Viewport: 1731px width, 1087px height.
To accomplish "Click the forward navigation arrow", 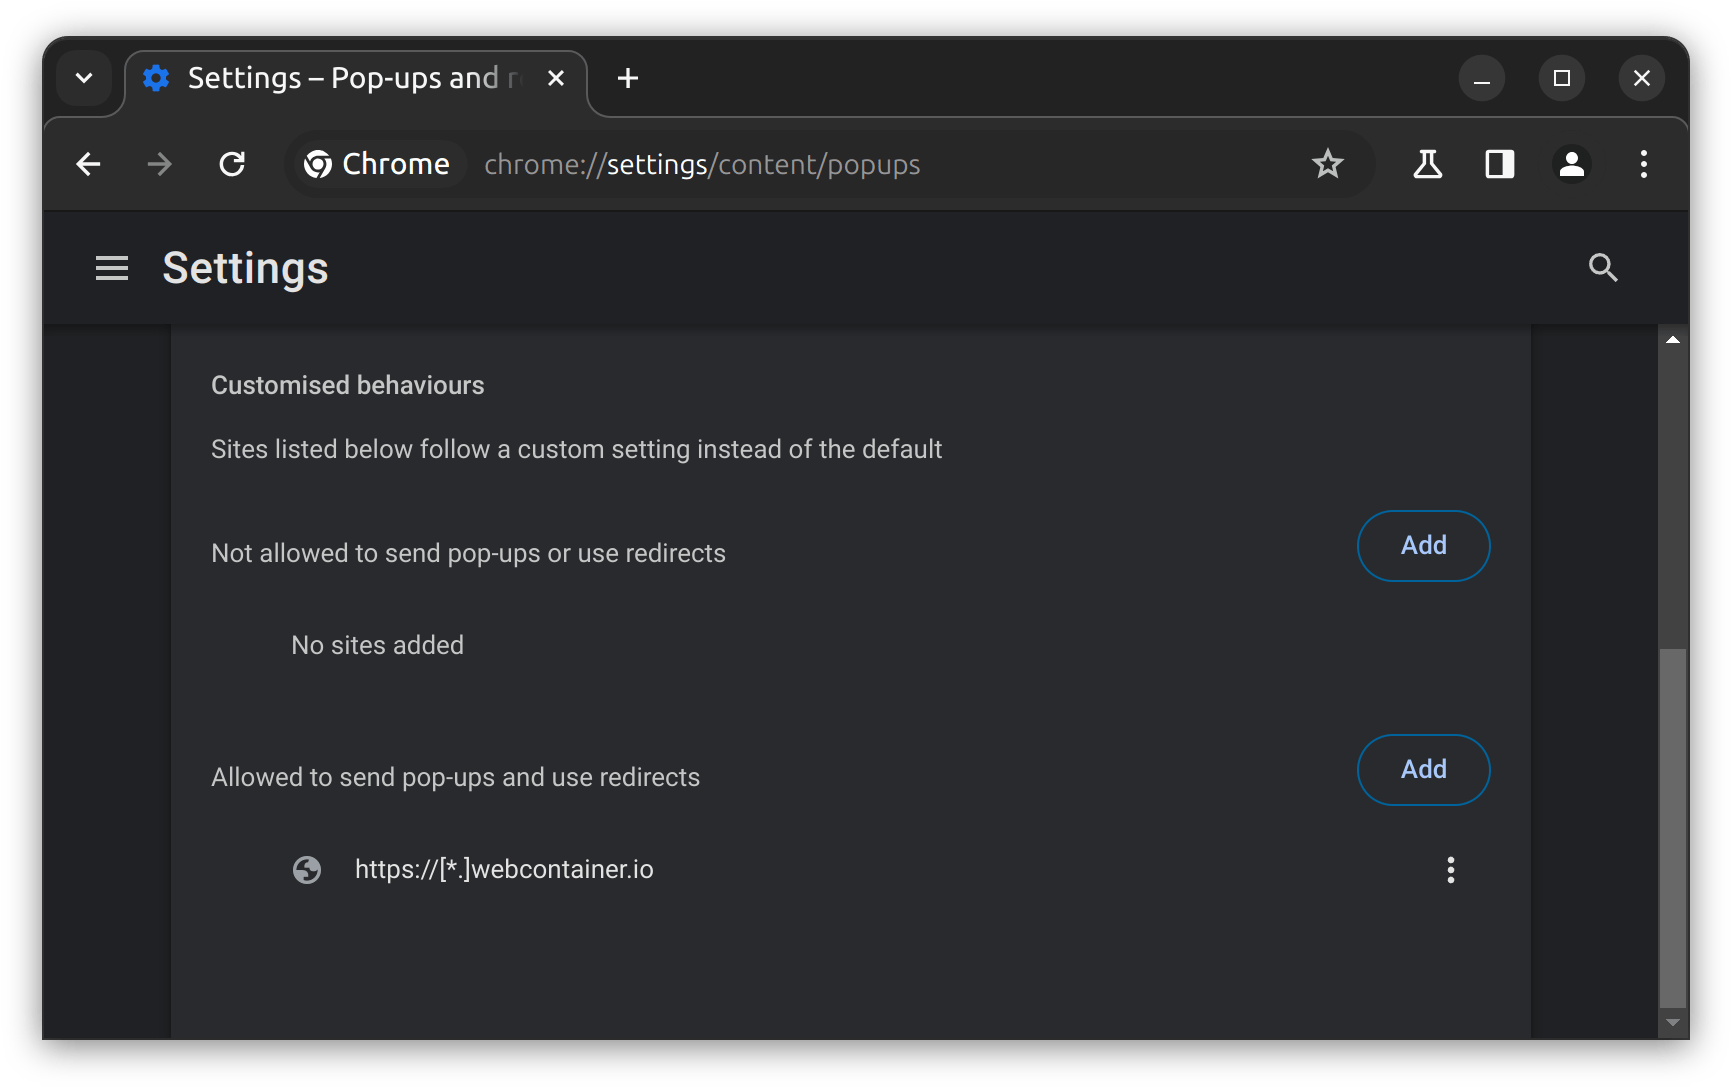I will coord(160,164).
